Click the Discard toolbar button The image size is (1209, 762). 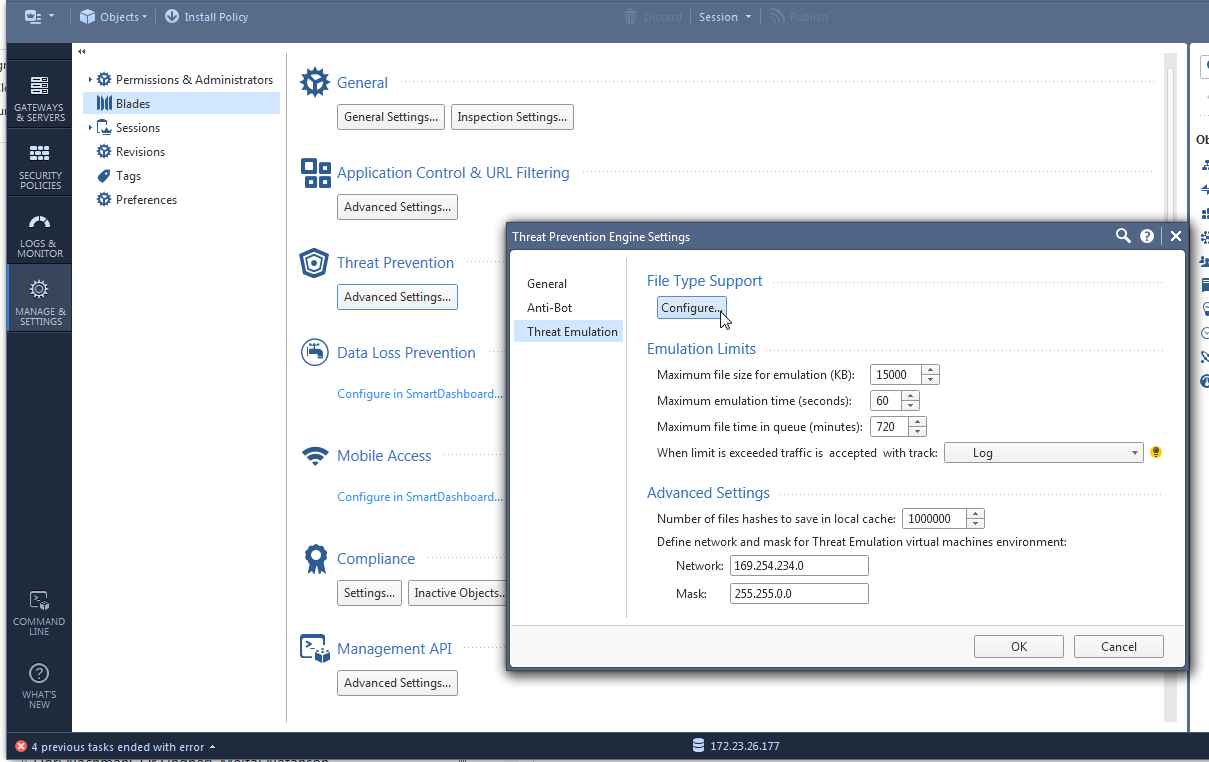coord(652,16)
